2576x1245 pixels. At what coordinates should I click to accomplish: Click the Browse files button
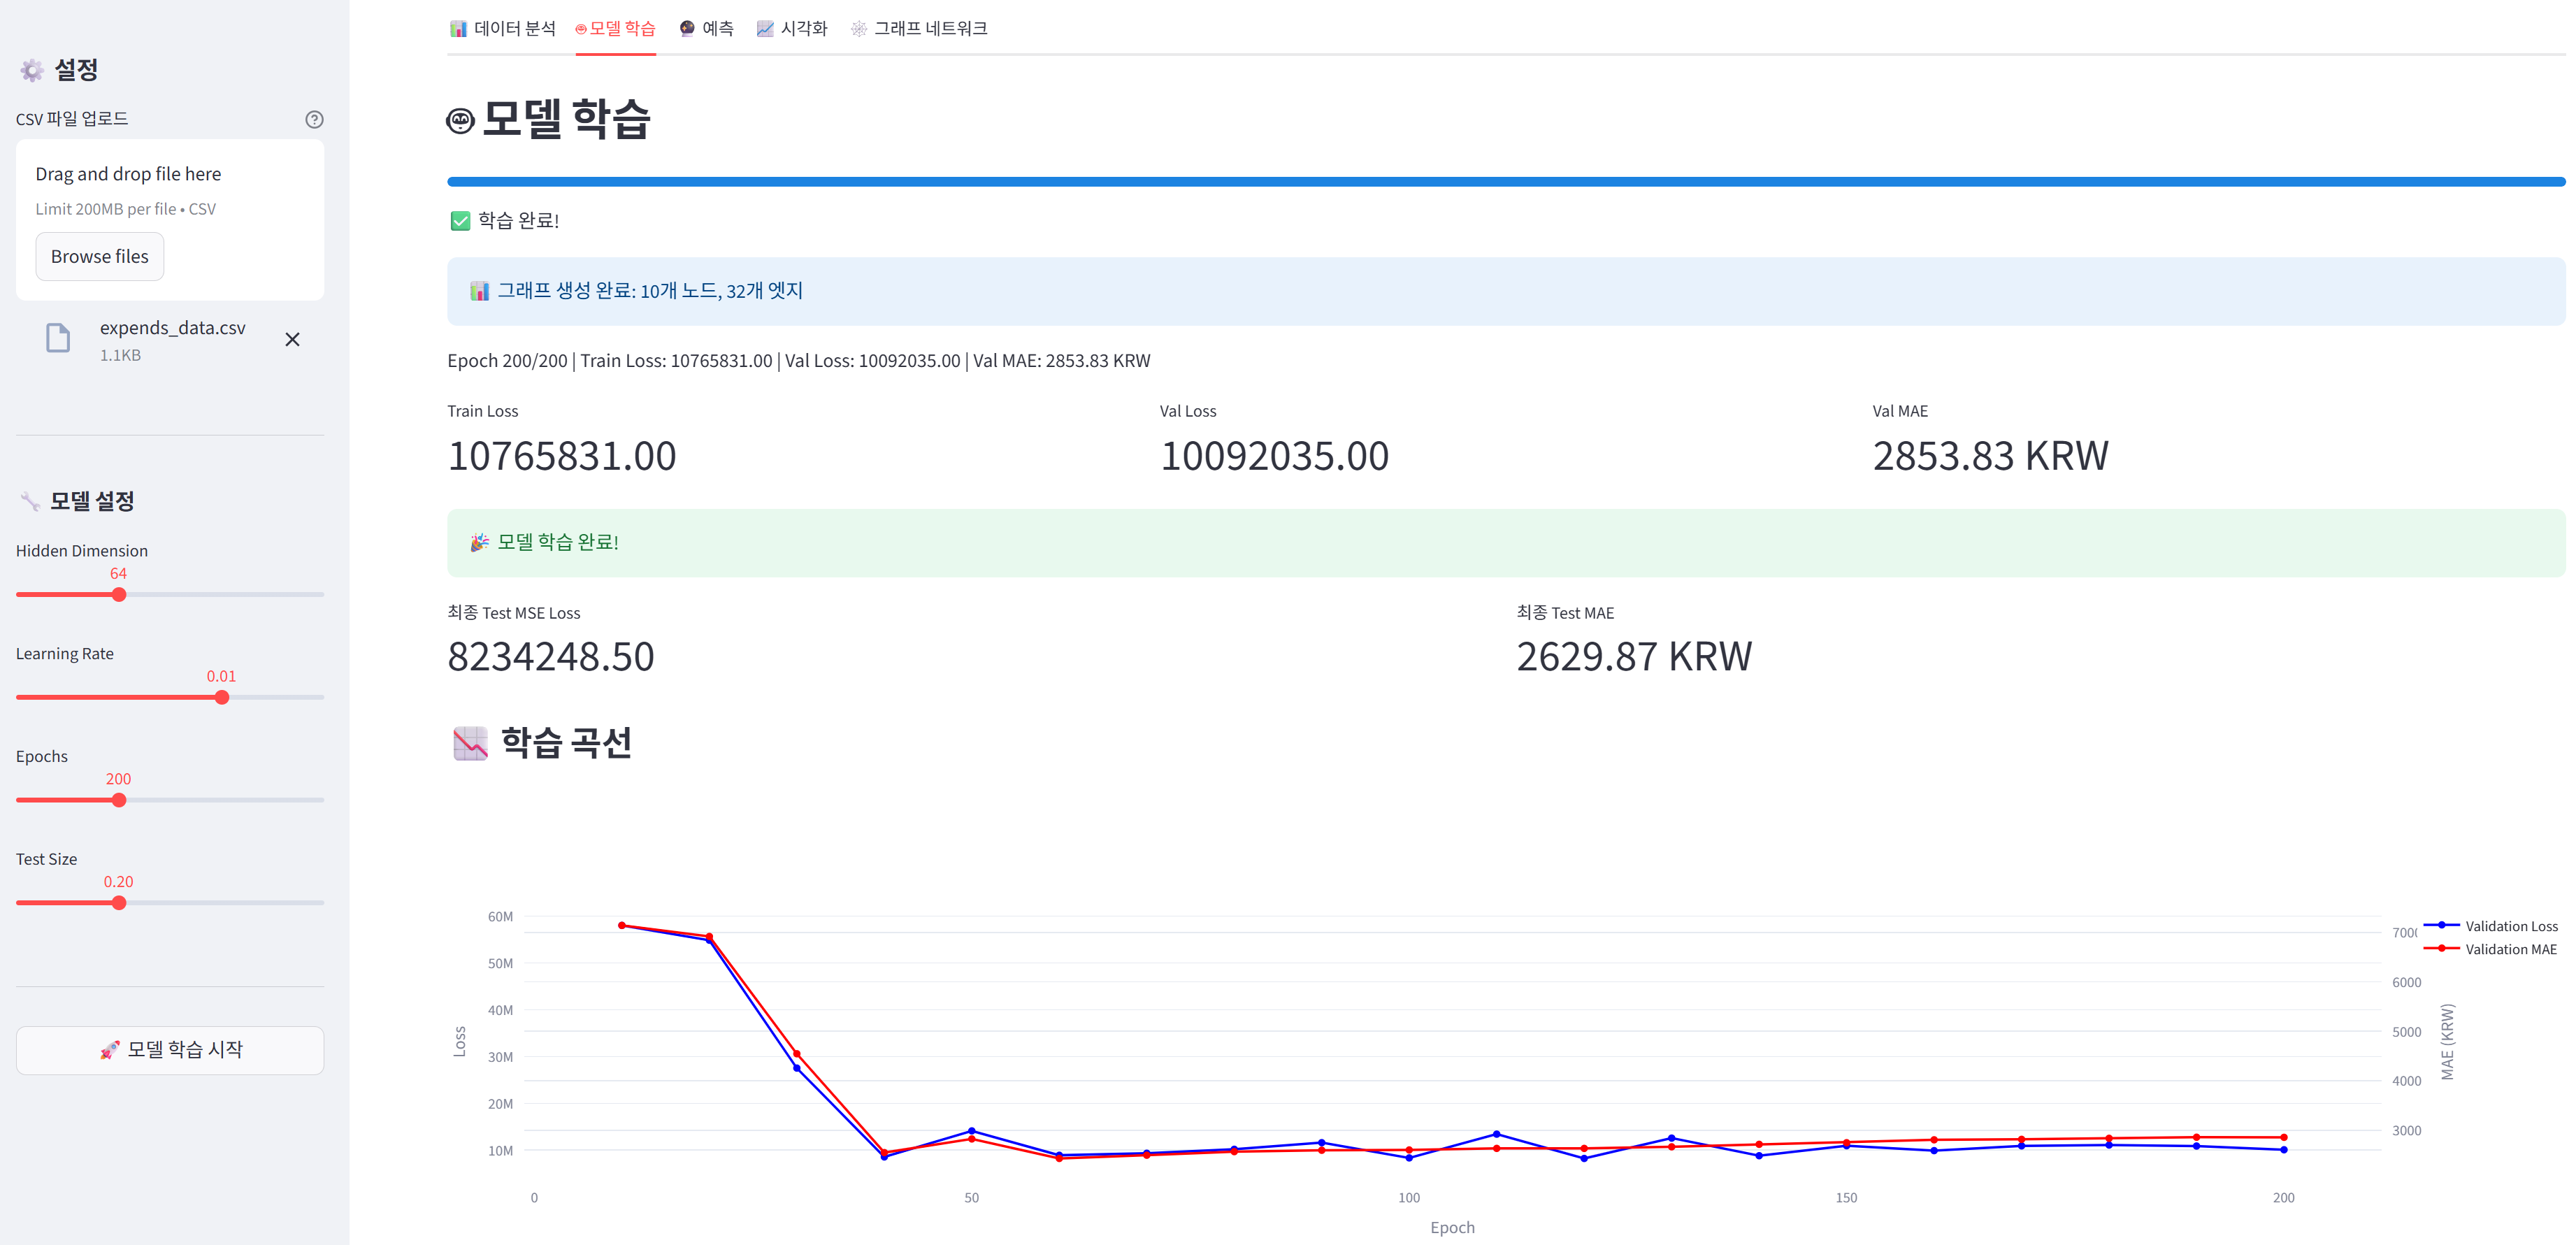[x=99, y=257]
